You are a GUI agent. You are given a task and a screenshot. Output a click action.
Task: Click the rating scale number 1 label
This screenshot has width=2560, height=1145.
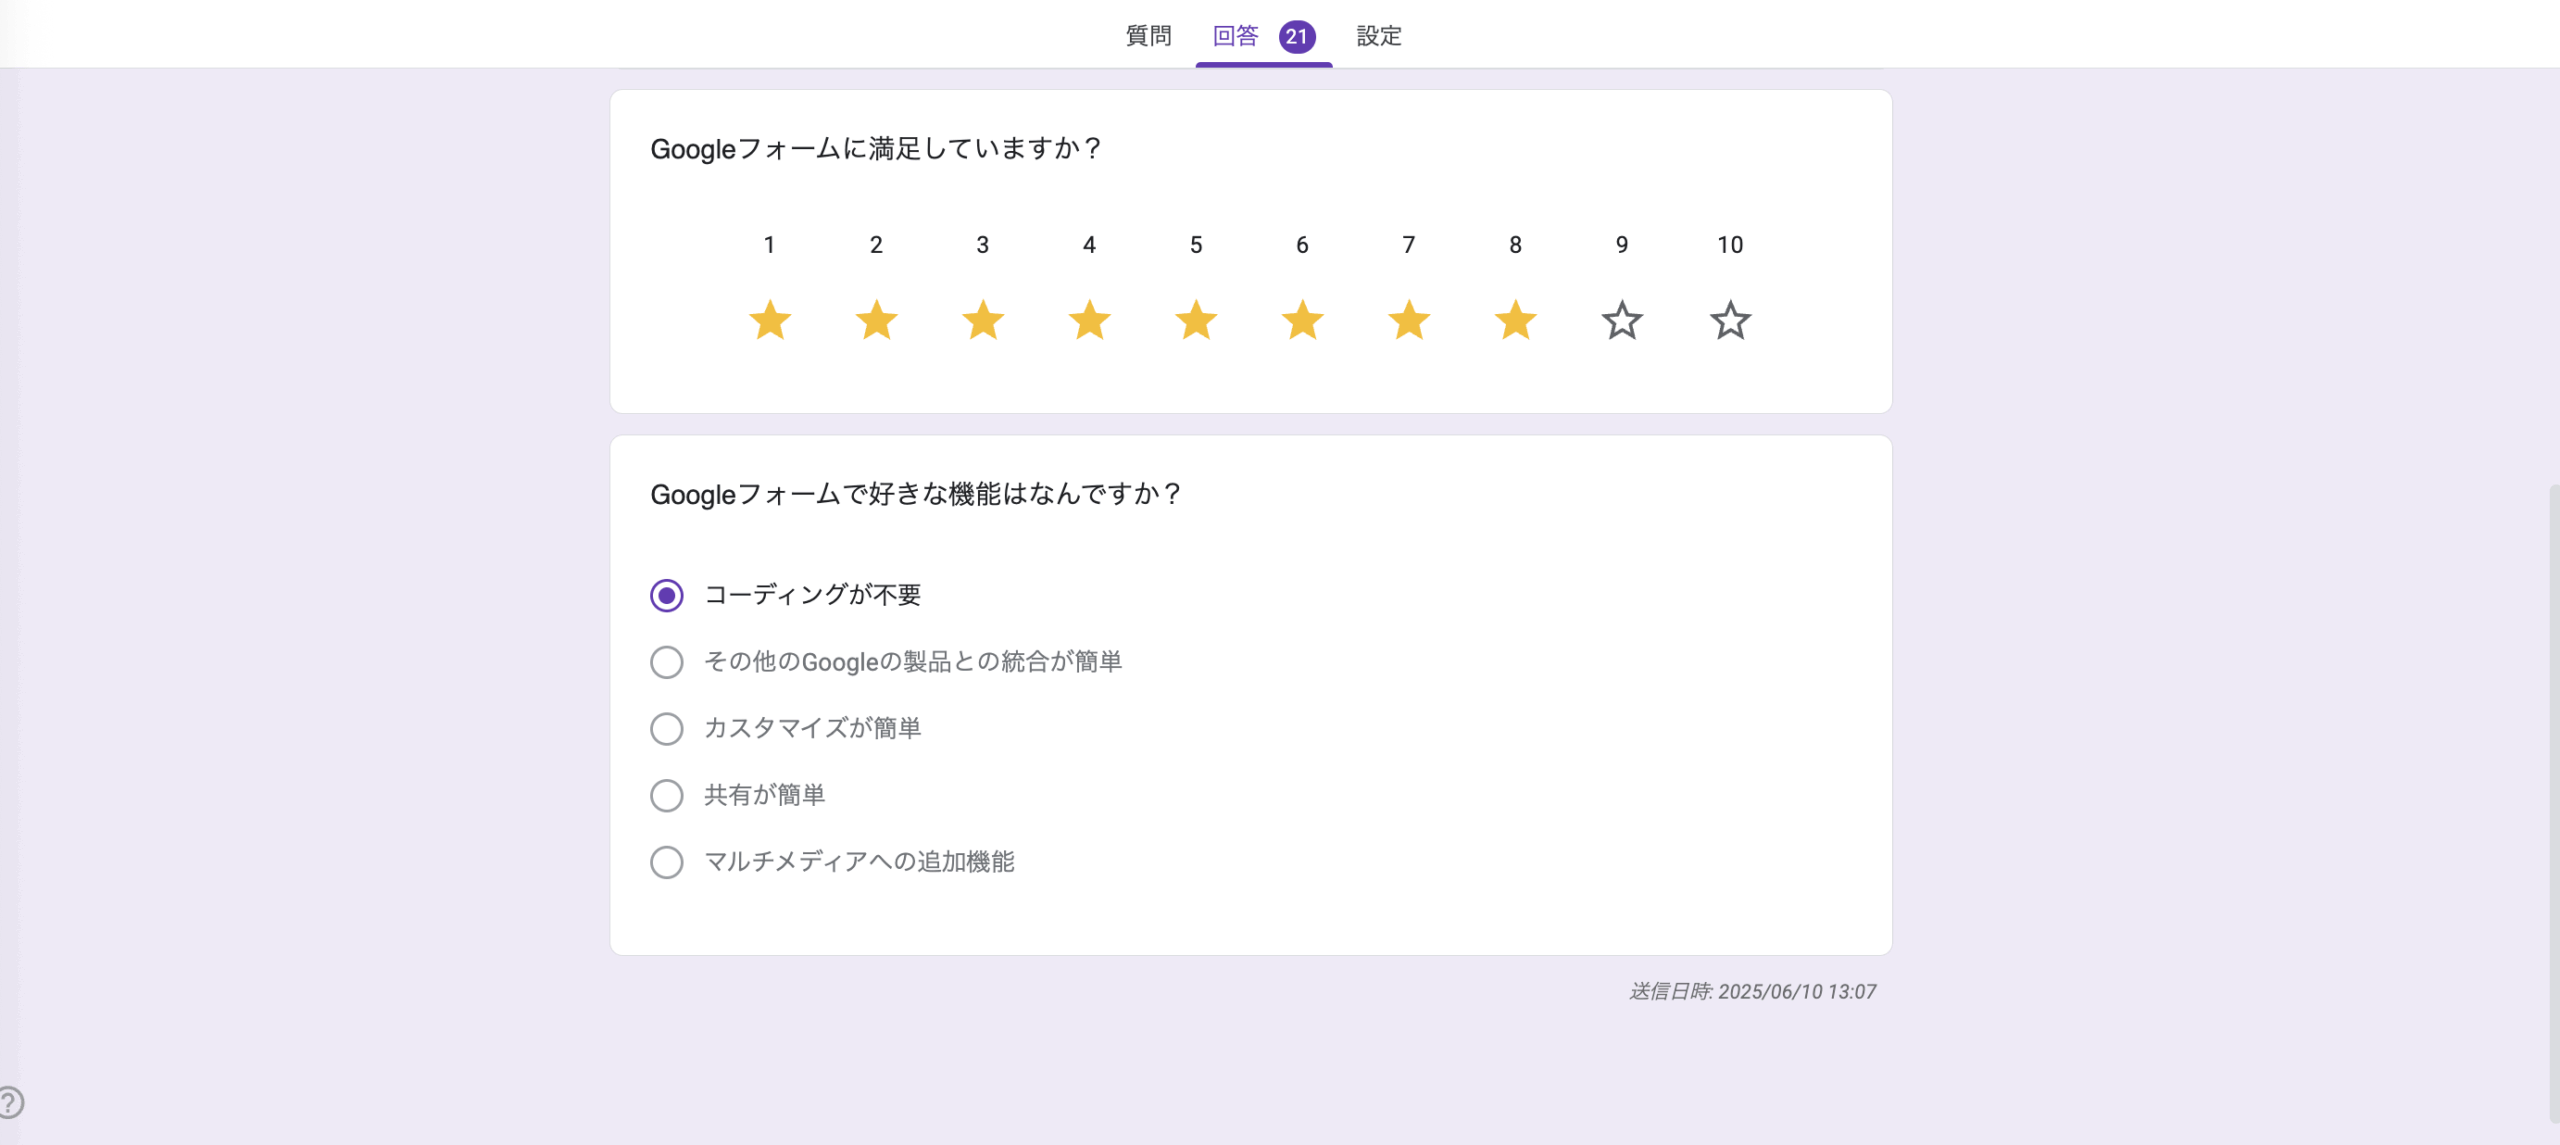point(769,245)
